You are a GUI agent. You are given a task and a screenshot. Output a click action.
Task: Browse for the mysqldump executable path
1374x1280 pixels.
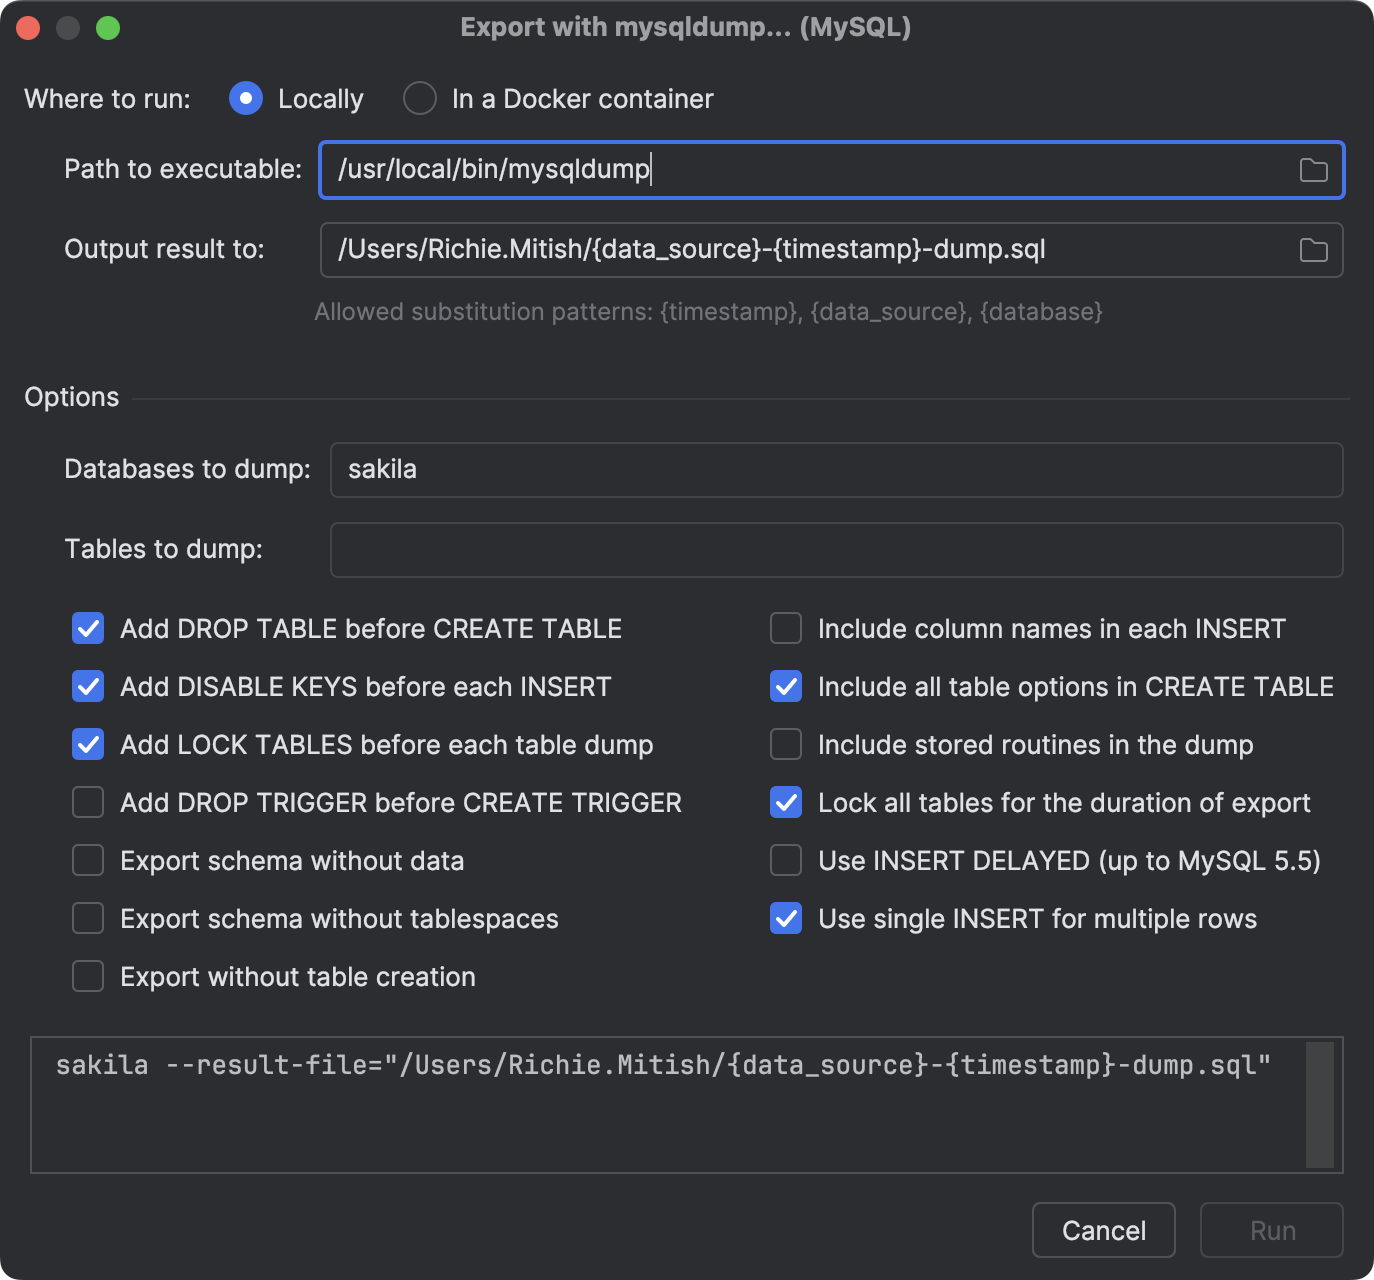coord(1313,170)
